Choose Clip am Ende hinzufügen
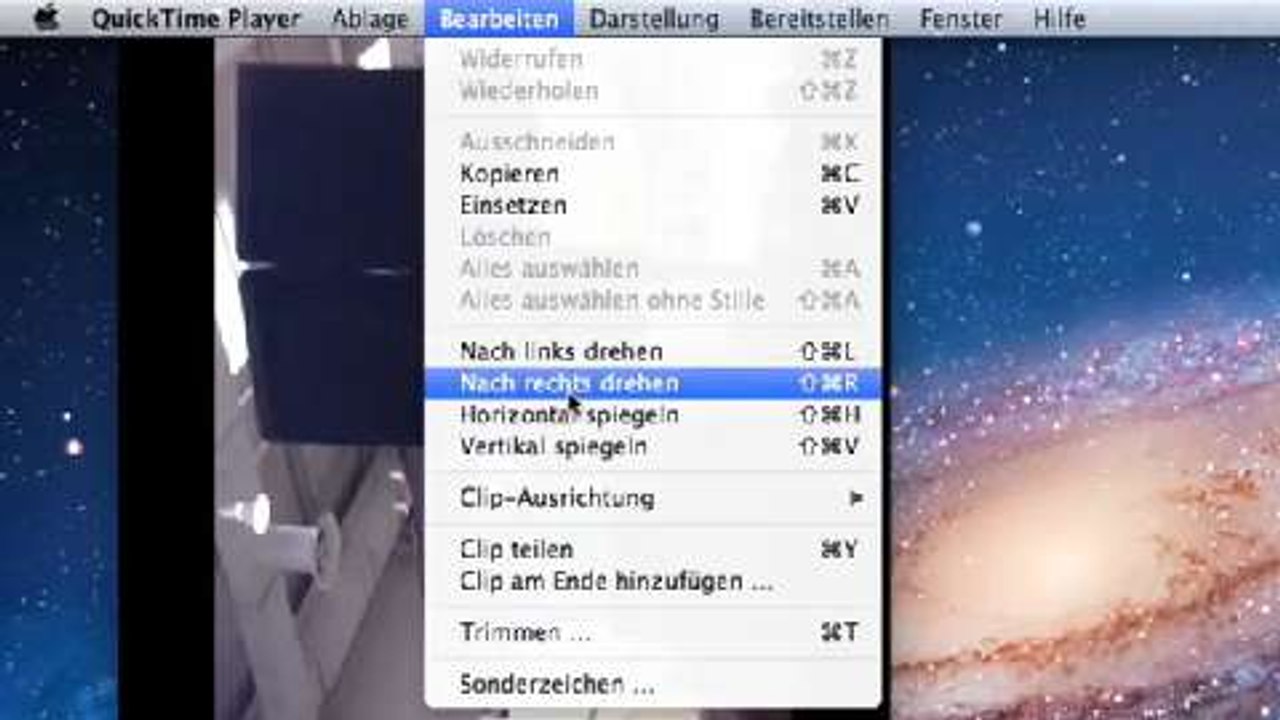 pyautogui.click(x=653, y=582)
